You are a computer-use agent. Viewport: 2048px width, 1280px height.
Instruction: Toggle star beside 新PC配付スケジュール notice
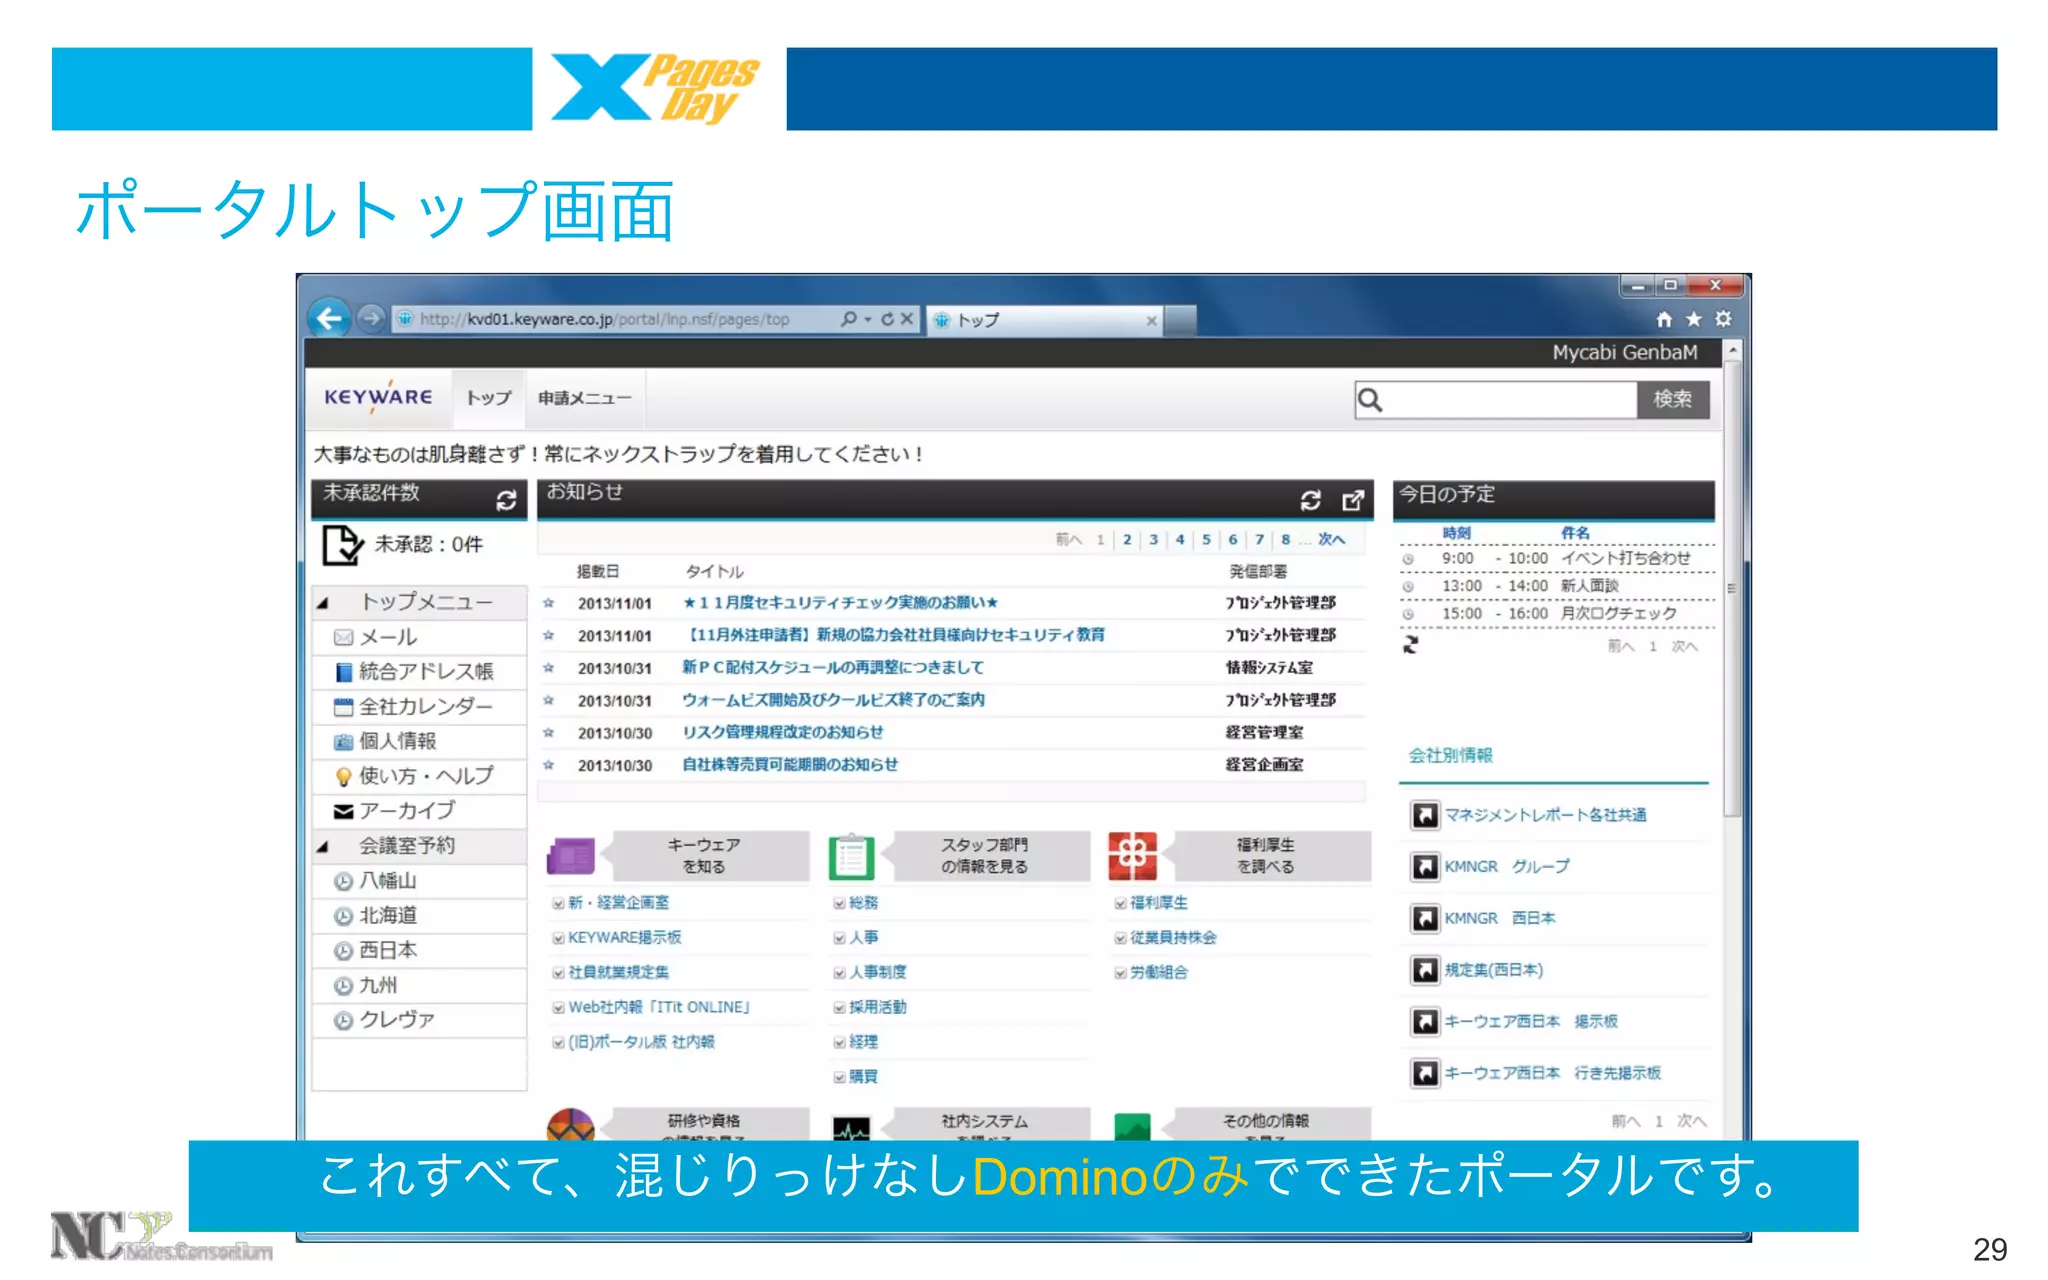(549, 668)
